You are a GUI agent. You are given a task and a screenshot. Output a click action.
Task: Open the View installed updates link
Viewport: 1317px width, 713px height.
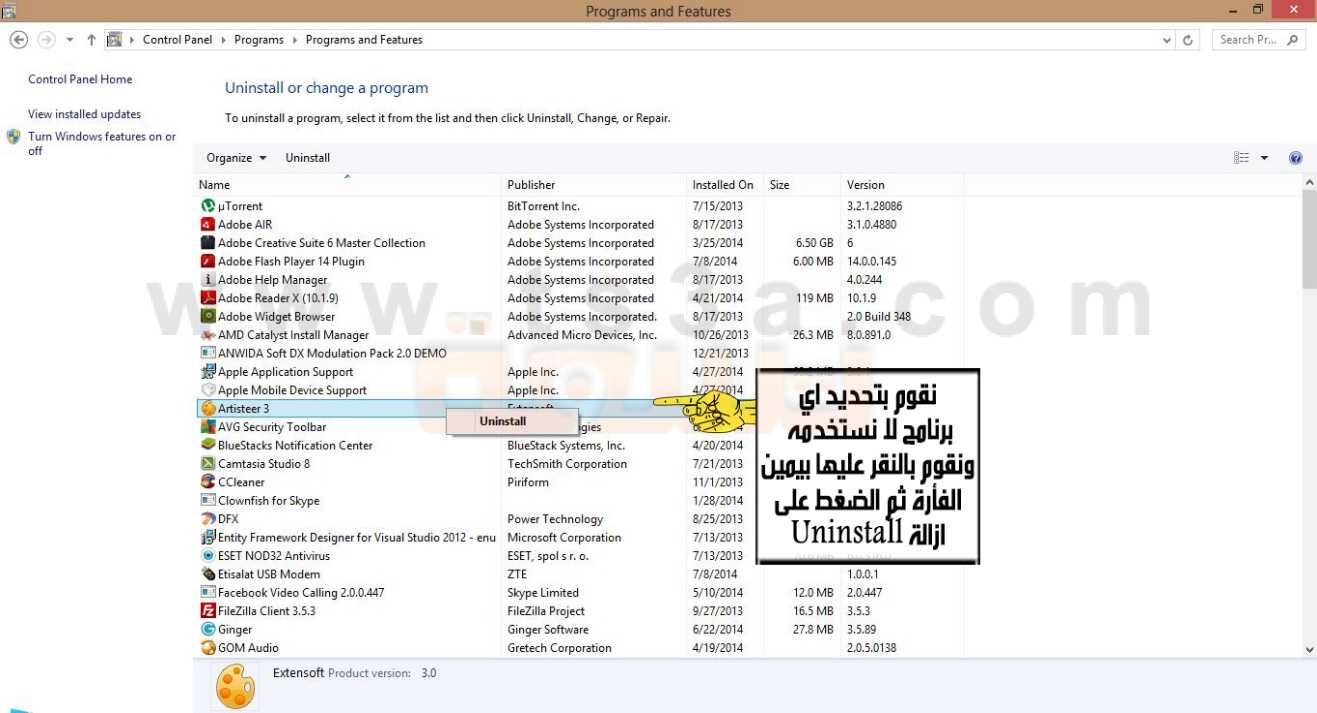pos(84,114)
